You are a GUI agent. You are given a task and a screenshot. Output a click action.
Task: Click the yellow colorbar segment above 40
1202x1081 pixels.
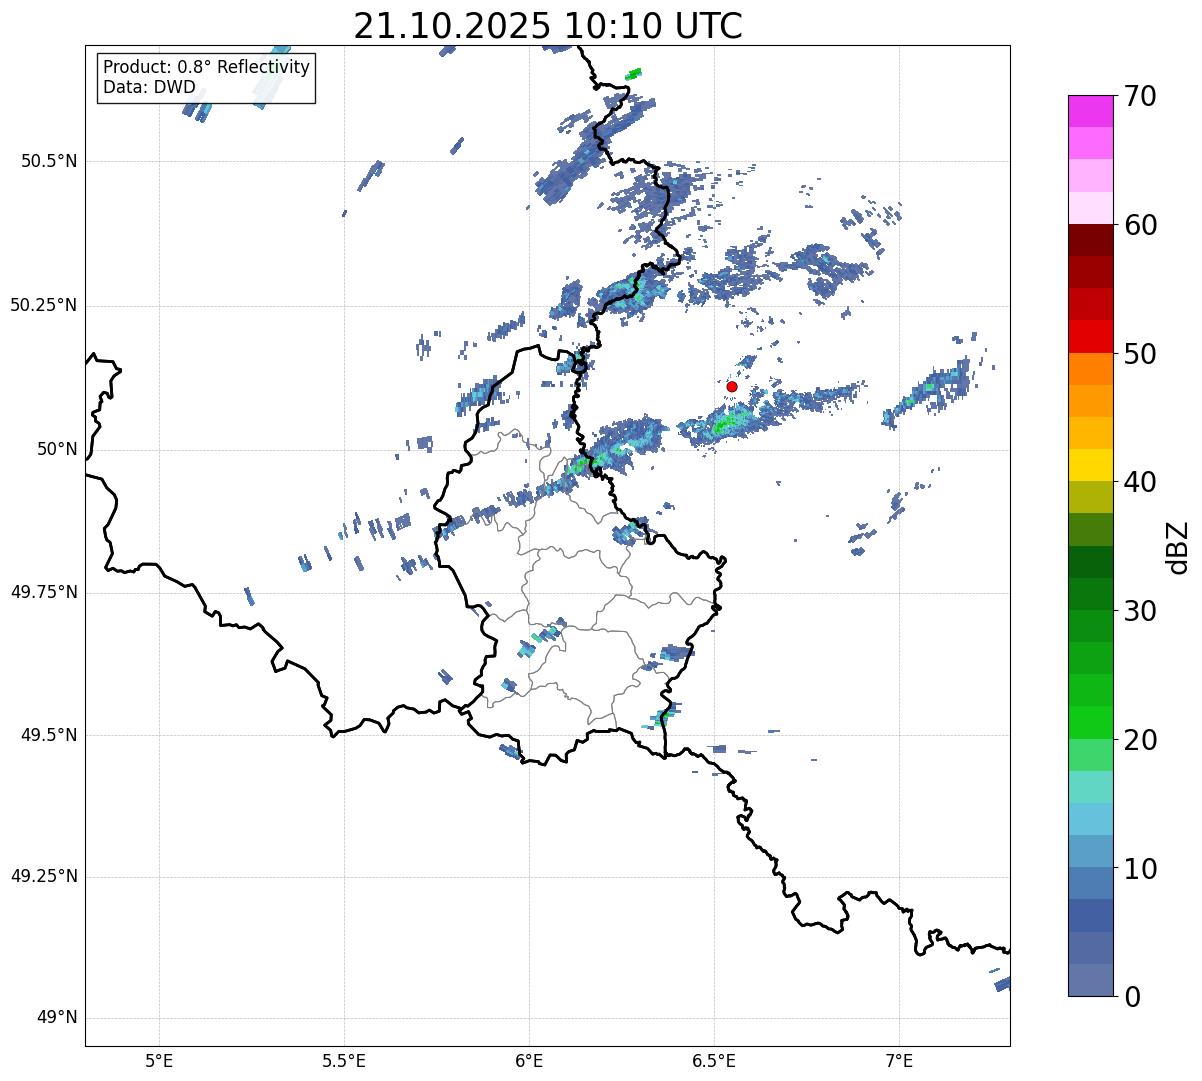pos(1091,465)
